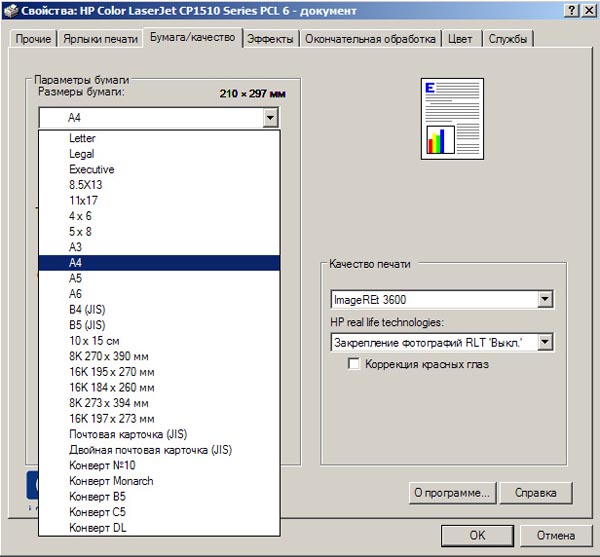Open the Закрепление фотографий RLT dropdown

pyautogui.click(x=545, y=342)
